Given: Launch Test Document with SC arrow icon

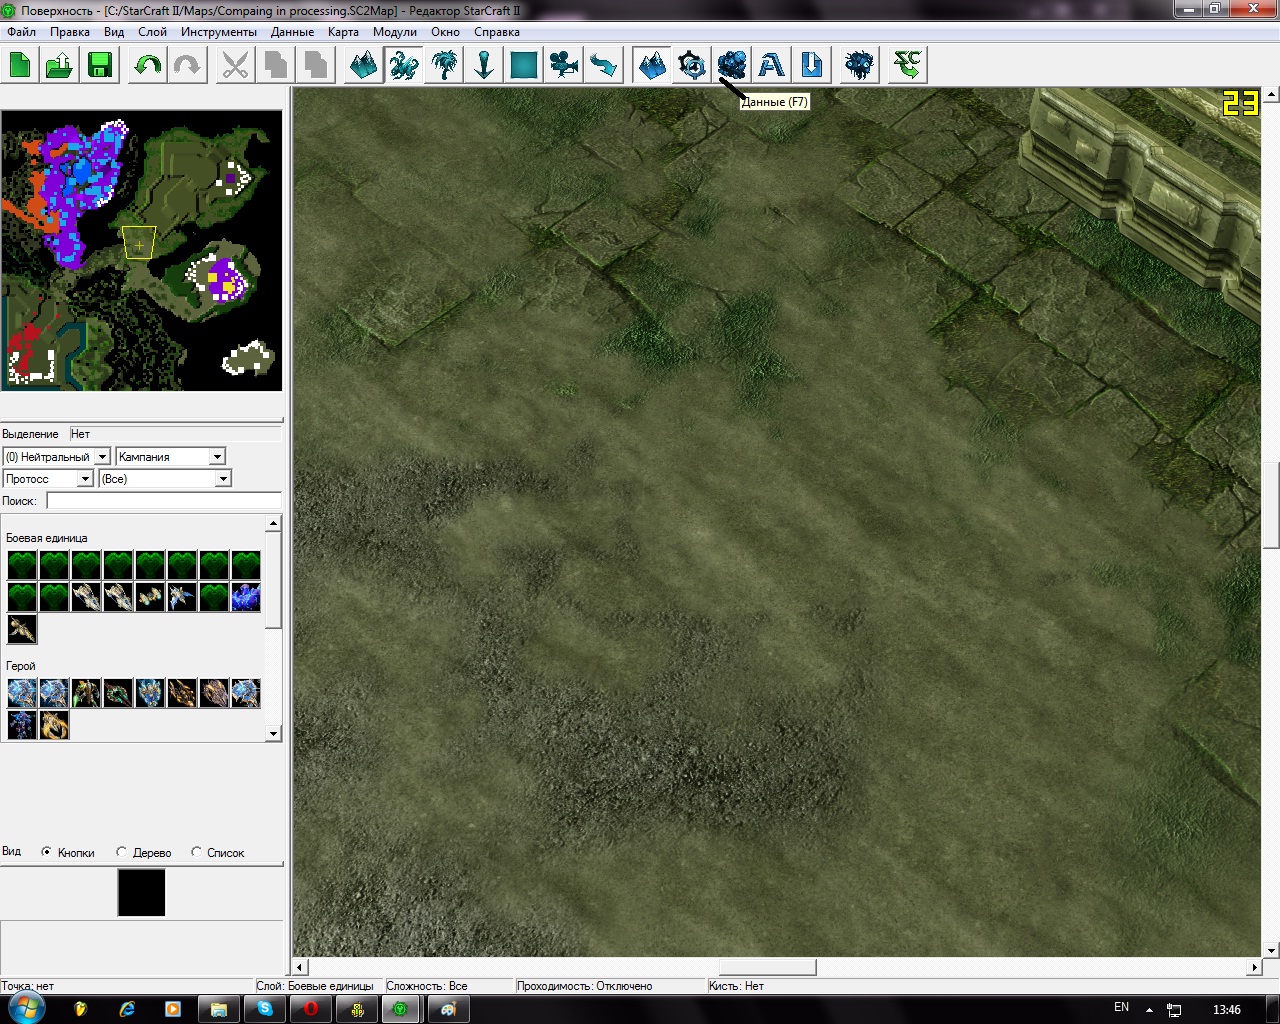Looking at the screenshot, I should click(x=907, y=65).
